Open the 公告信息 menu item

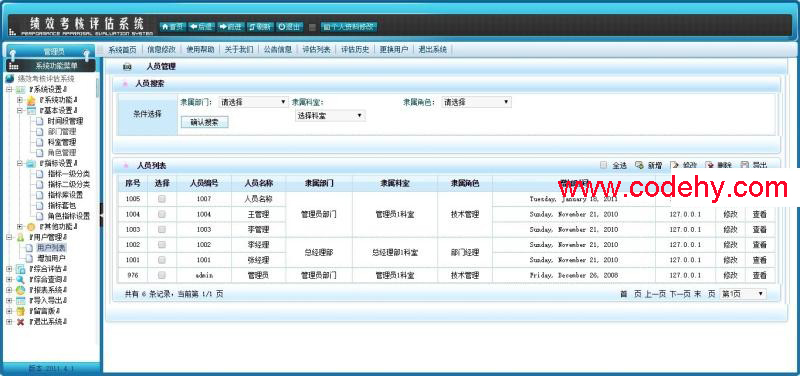[x=278, y=49]
